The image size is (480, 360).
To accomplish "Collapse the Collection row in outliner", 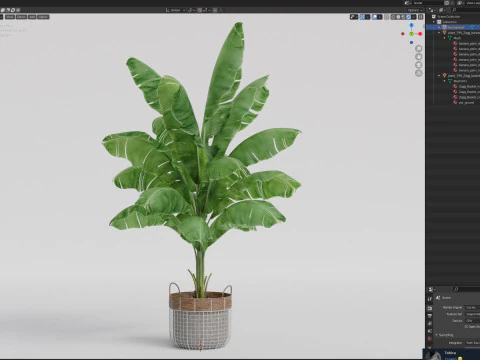I will click(x=434, y=22).
